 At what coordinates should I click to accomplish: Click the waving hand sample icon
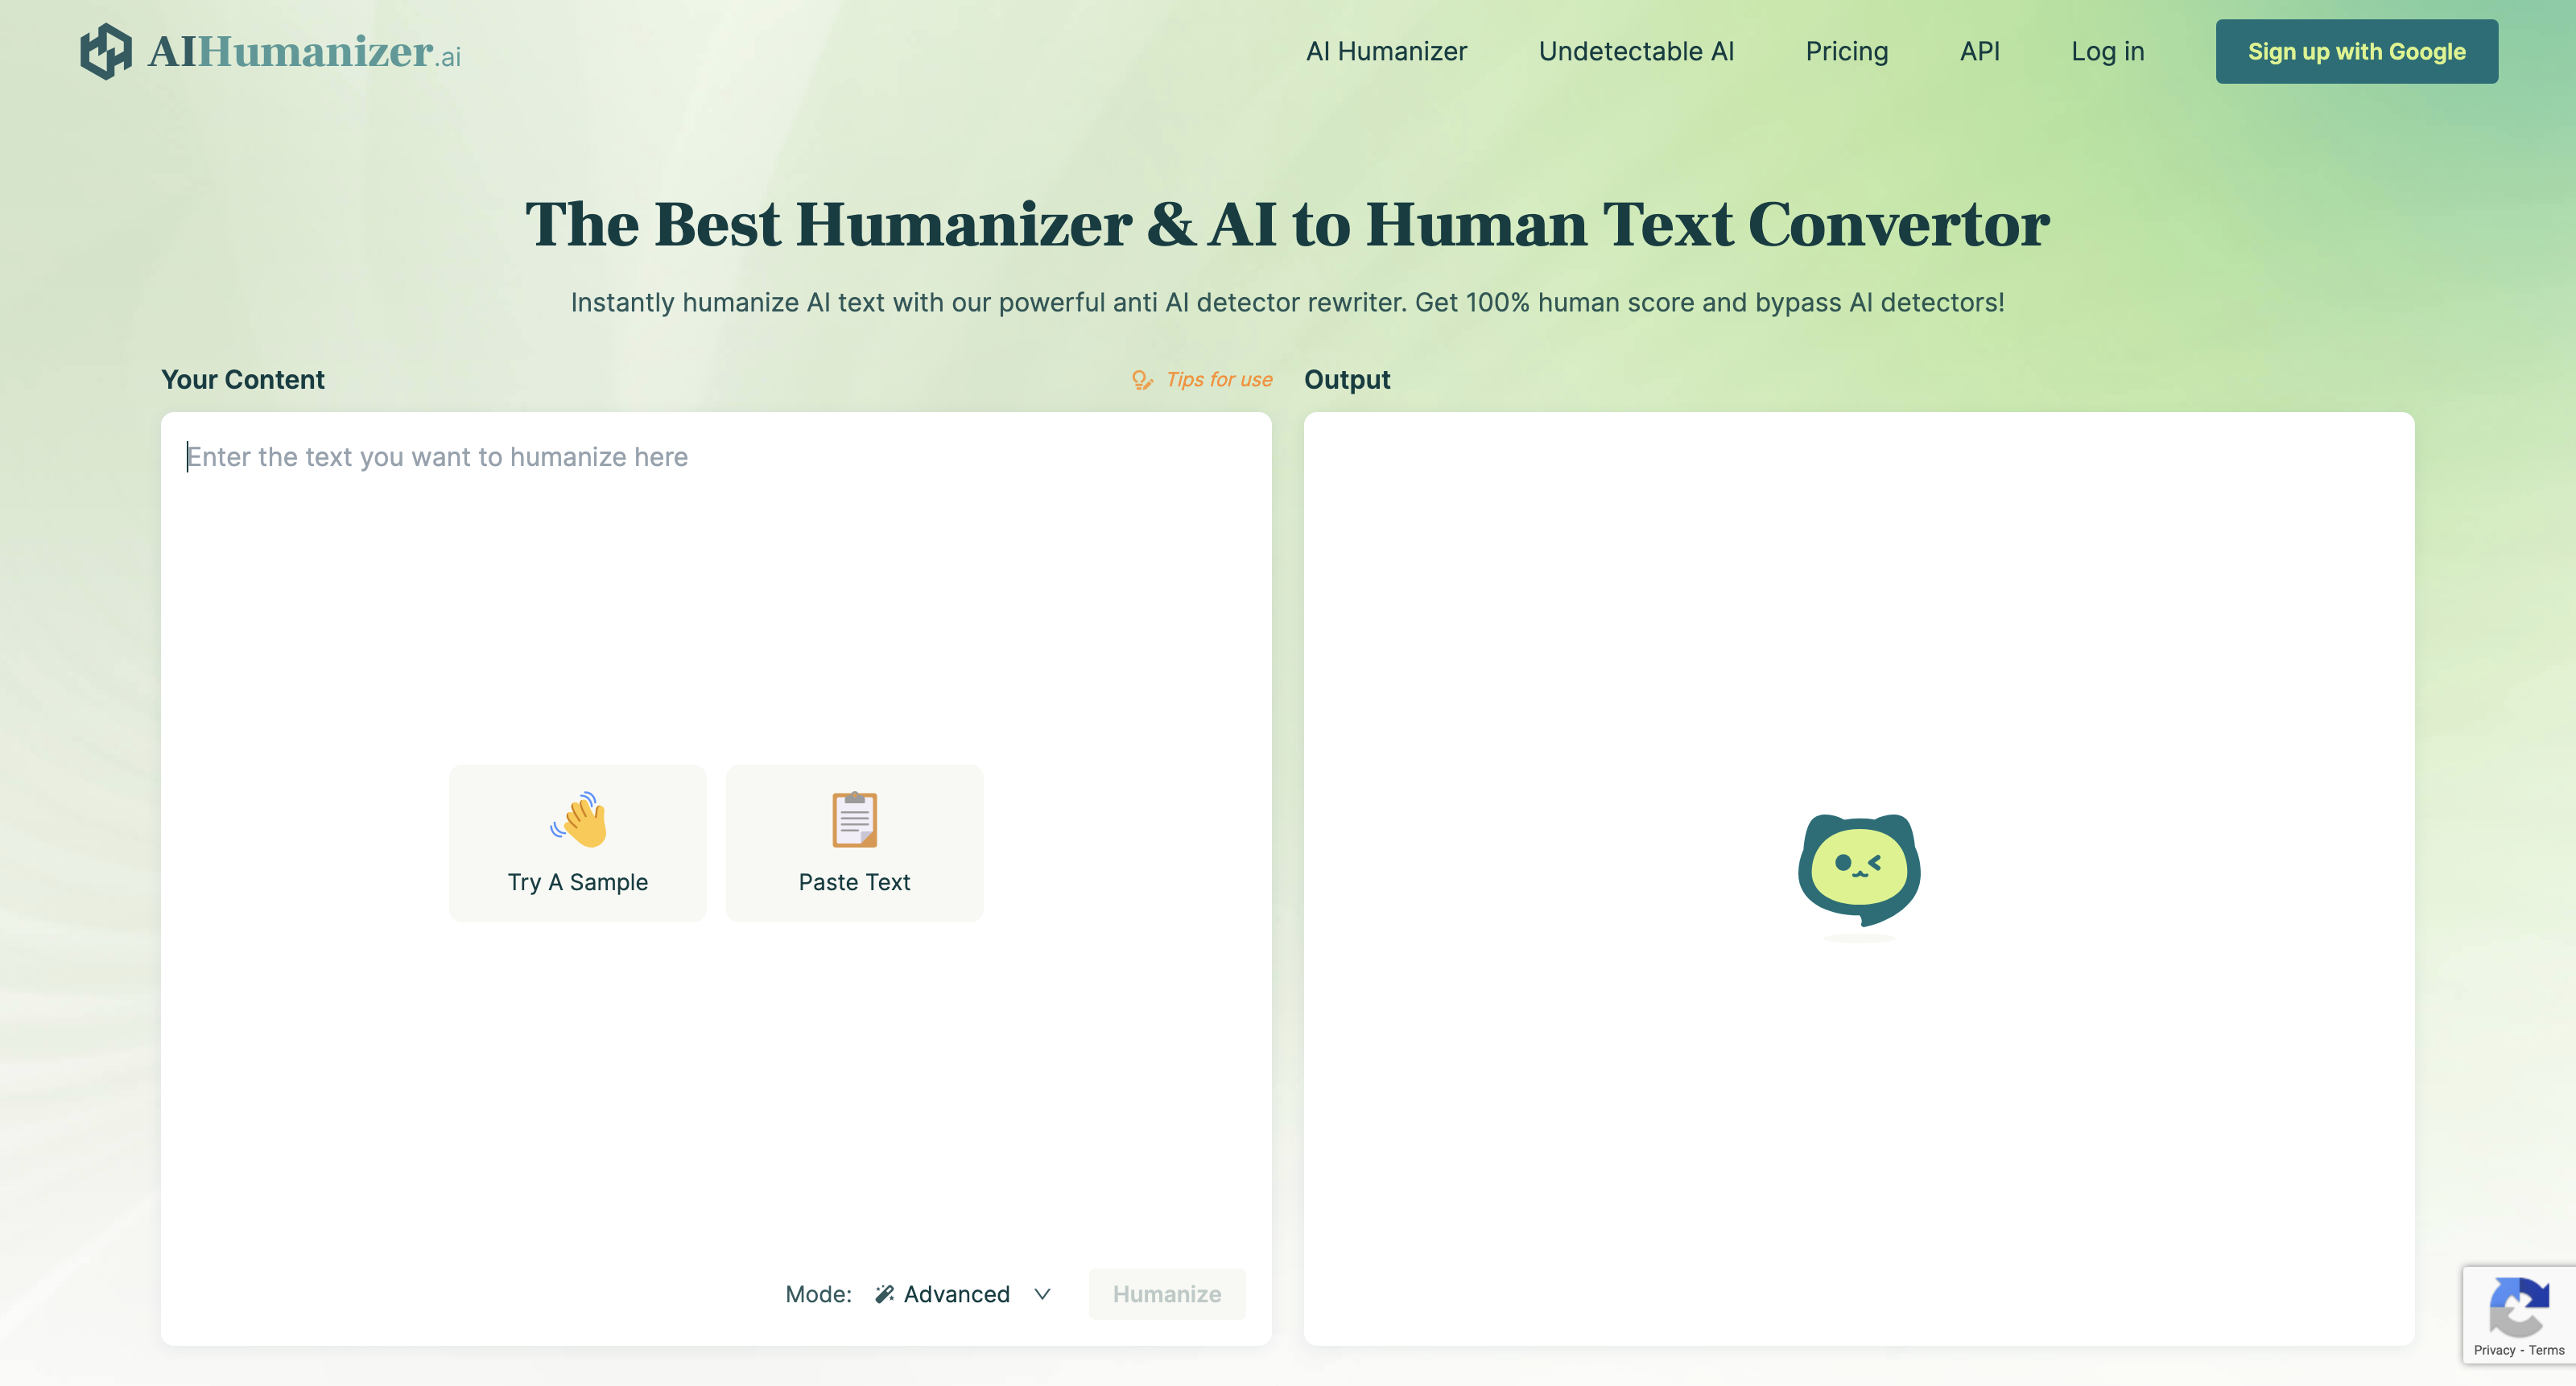tap(578, 819)
